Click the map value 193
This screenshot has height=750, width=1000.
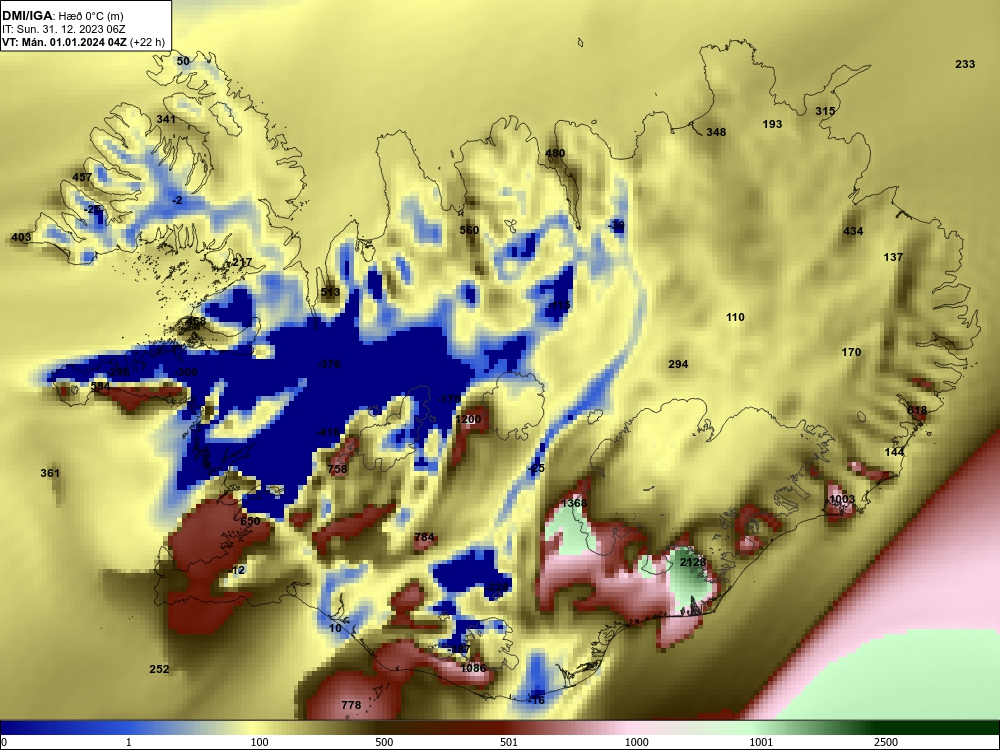coord(772,124)
